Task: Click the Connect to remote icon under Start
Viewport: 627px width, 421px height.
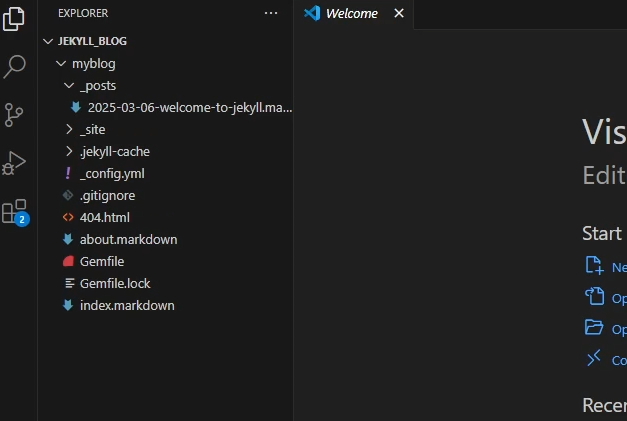Action: [x=594, y=358]
